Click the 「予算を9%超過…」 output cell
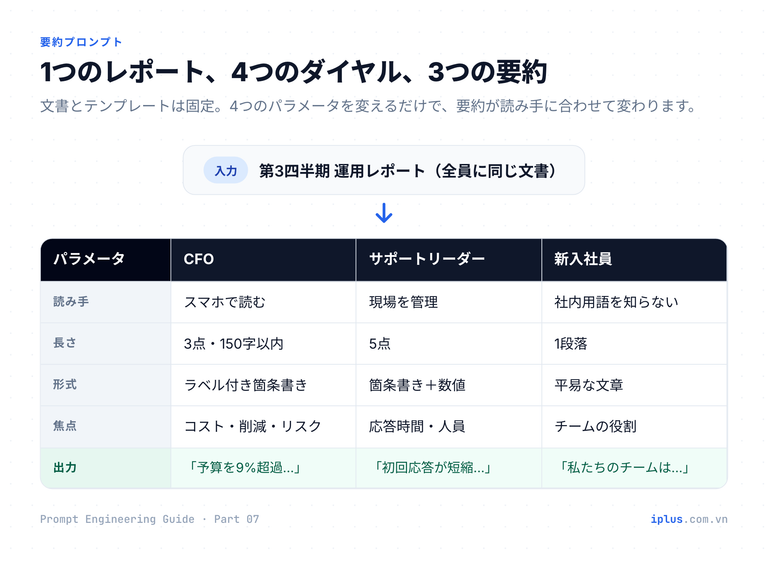768x565 pixels. pos(263,468)
